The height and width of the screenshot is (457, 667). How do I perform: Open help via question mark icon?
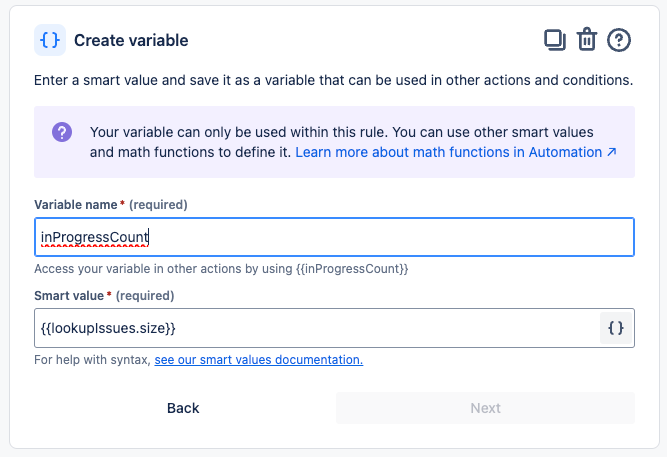(620, 40)
